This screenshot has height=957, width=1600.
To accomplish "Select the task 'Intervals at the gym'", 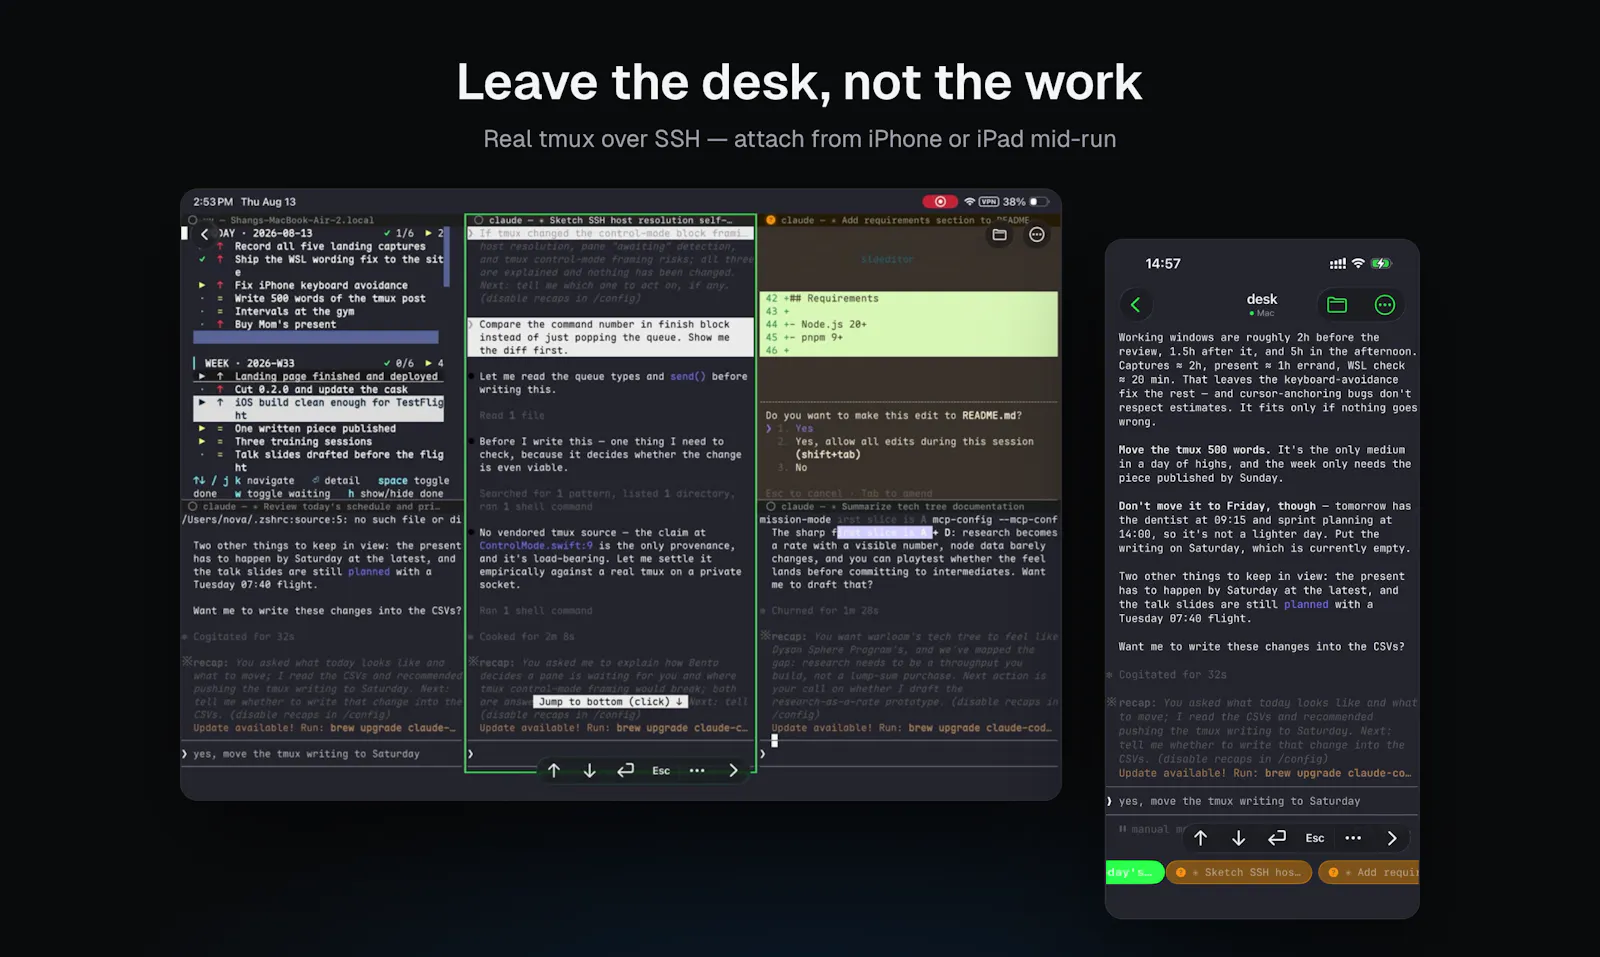I will (x=294, y=311).
